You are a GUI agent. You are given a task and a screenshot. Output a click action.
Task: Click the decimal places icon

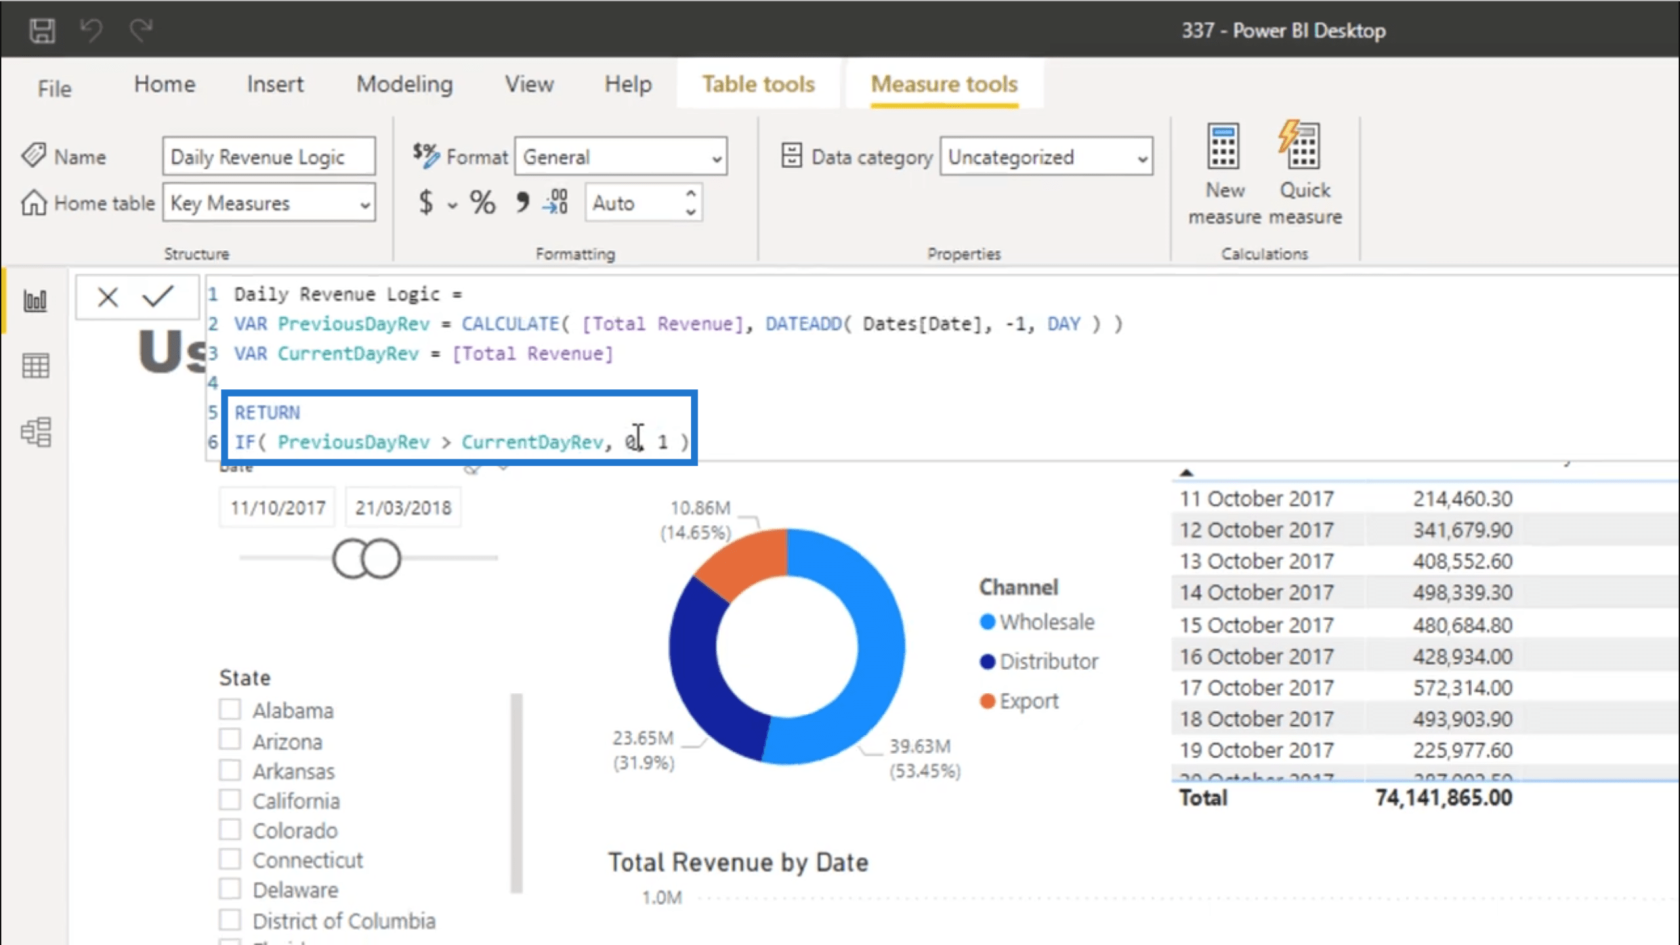coord(556,203)
